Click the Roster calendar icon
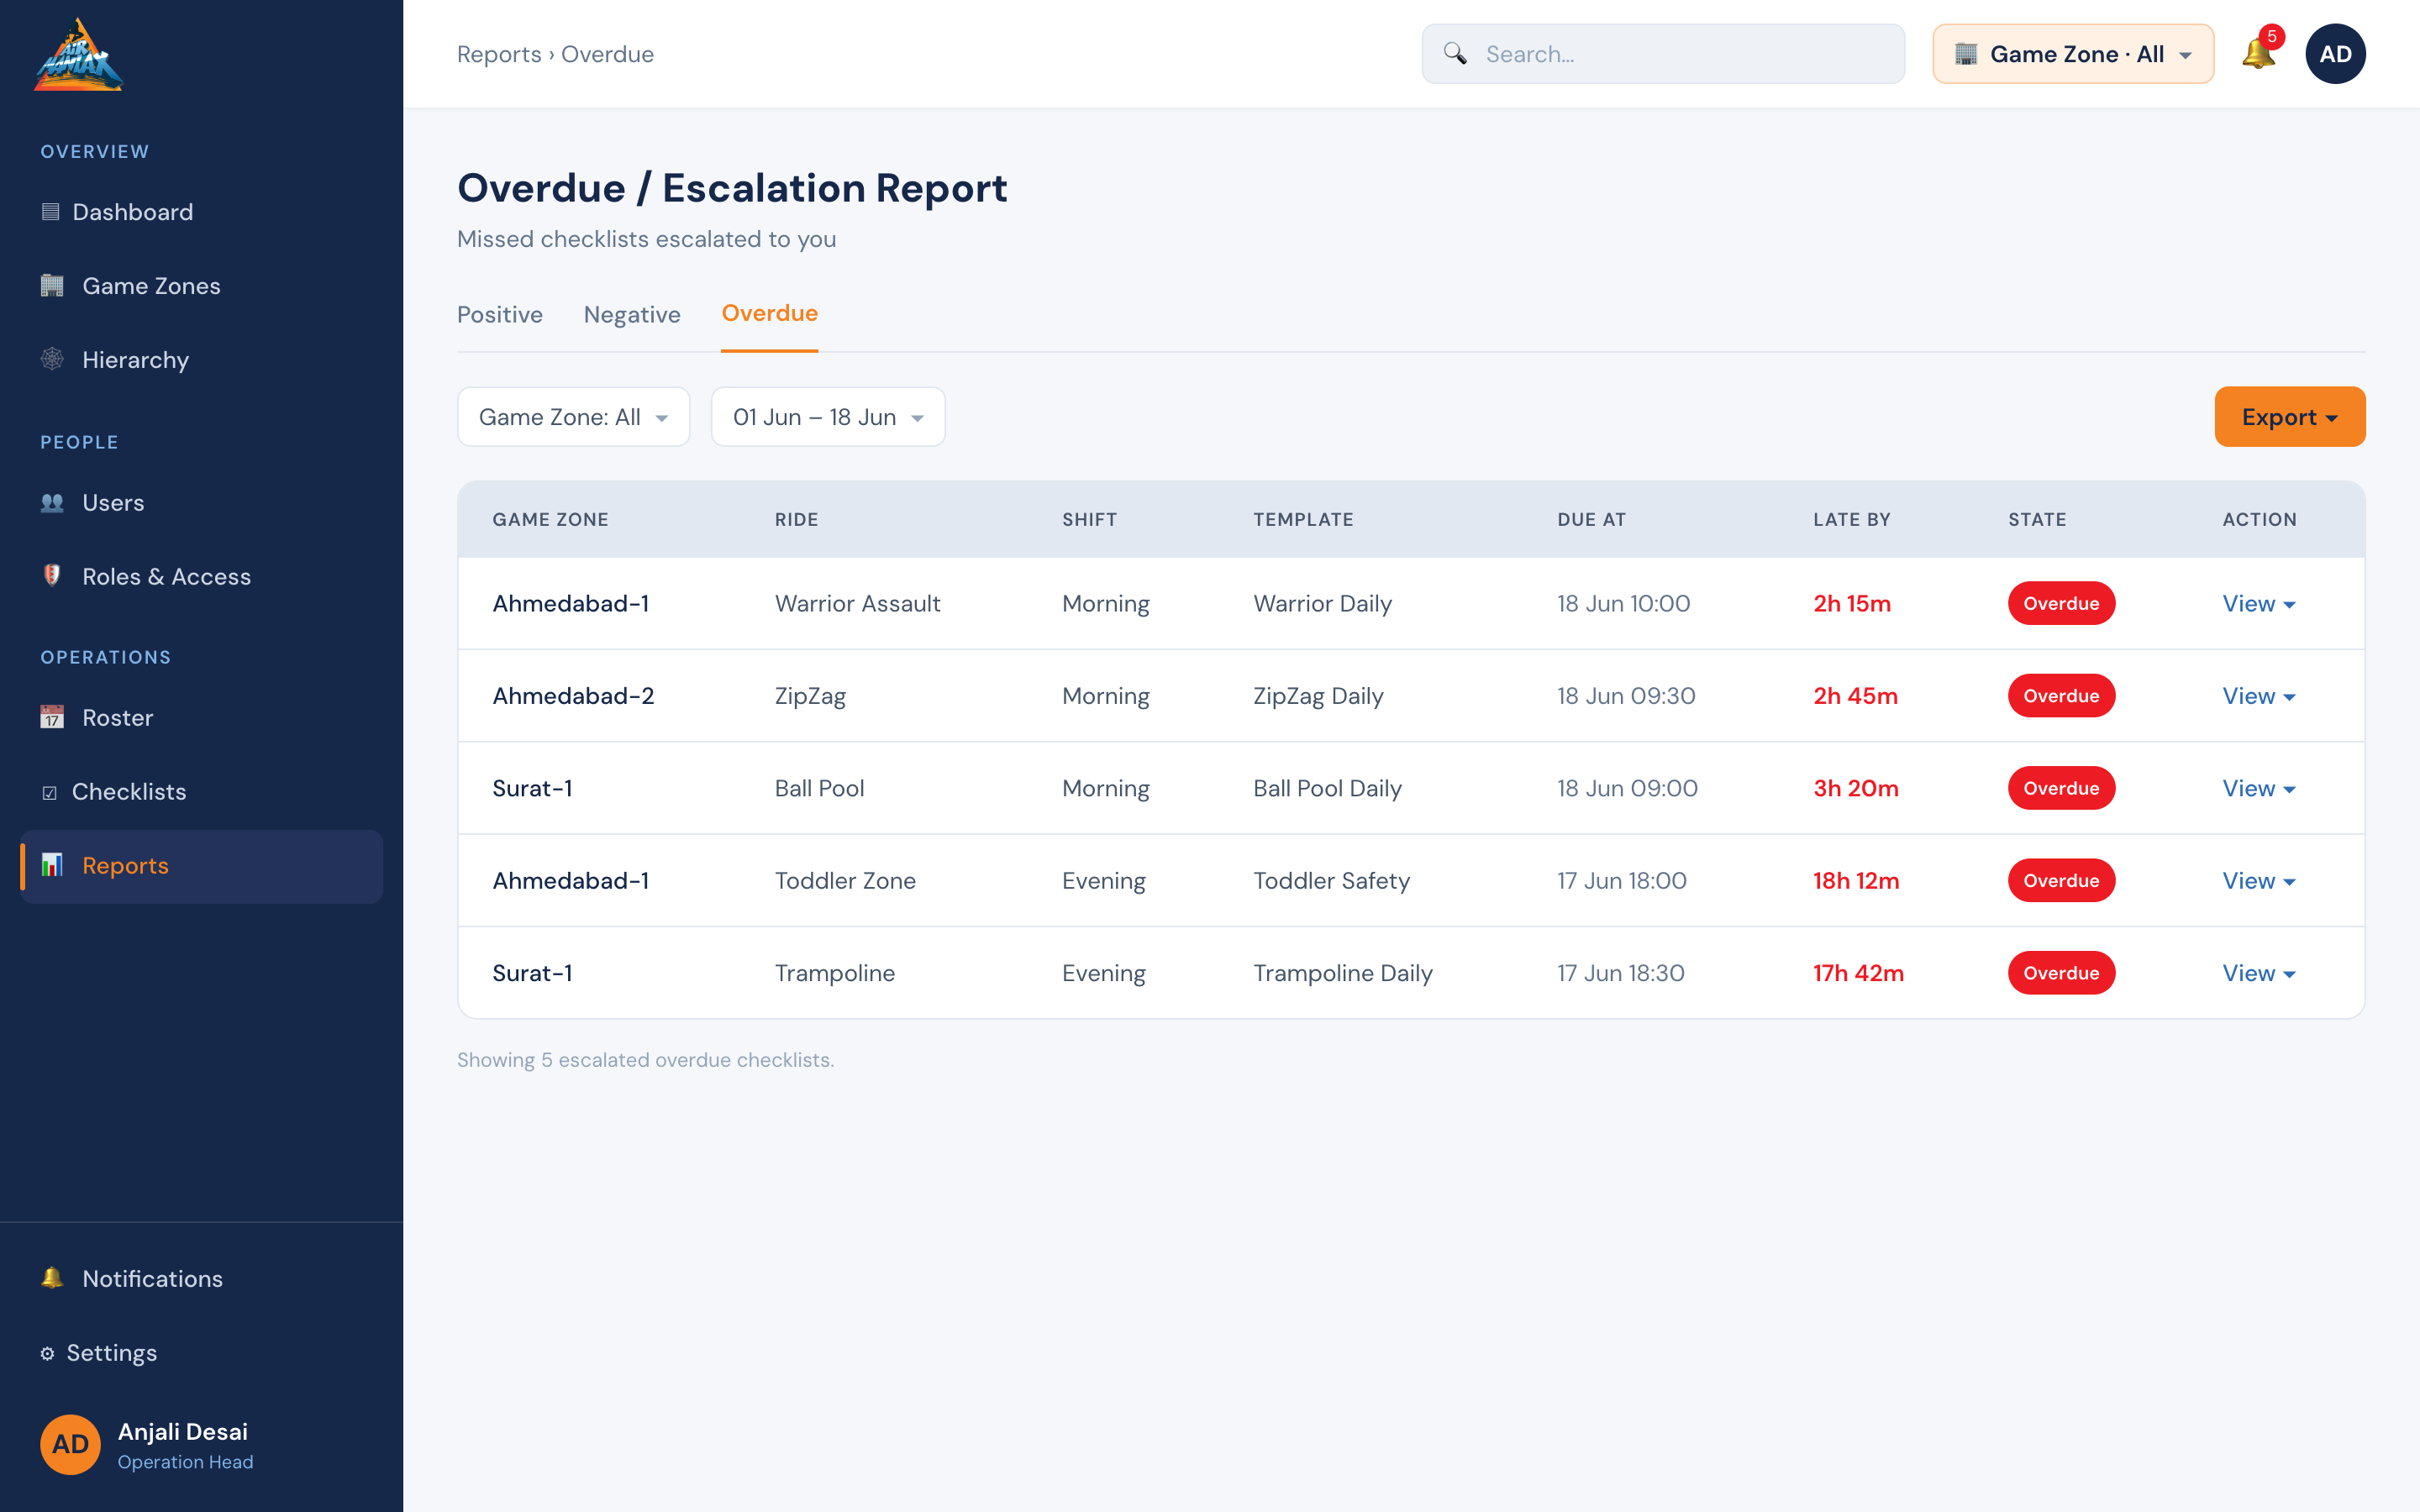This screenshot has width=2420, height=1512. pyautogui.click(x=52, y=718)
